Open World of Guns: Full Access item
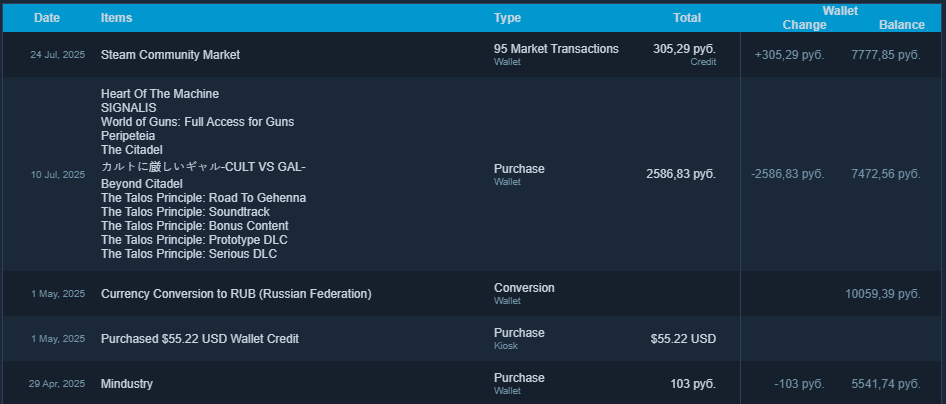Viewport: 946px width, 404px height. (198, 122)
